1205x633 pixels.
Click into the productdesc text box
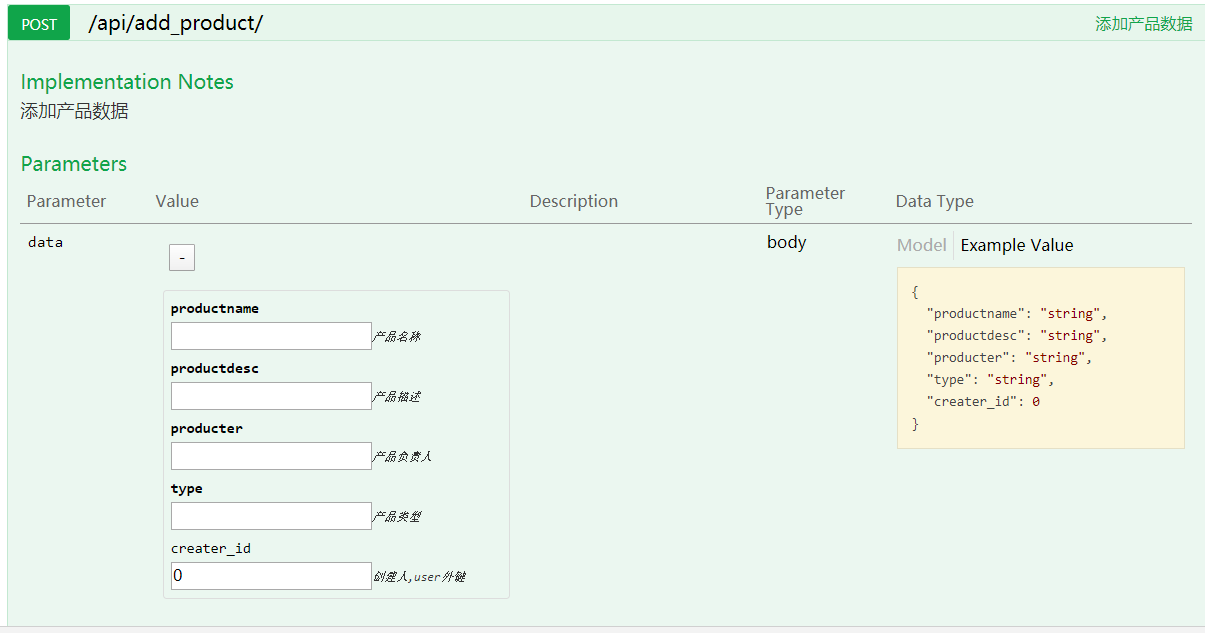pos(271,396)
